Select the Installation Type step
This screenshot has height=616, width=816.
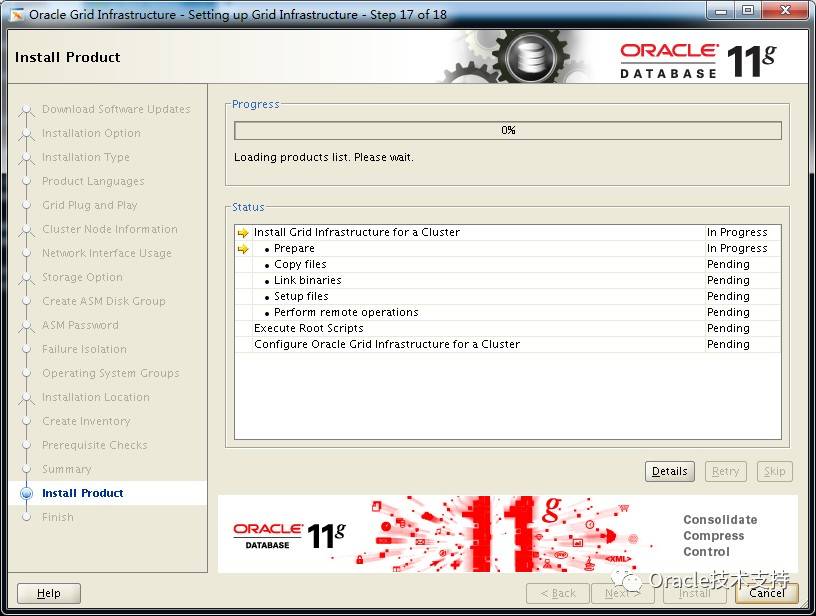coord(86,157)
